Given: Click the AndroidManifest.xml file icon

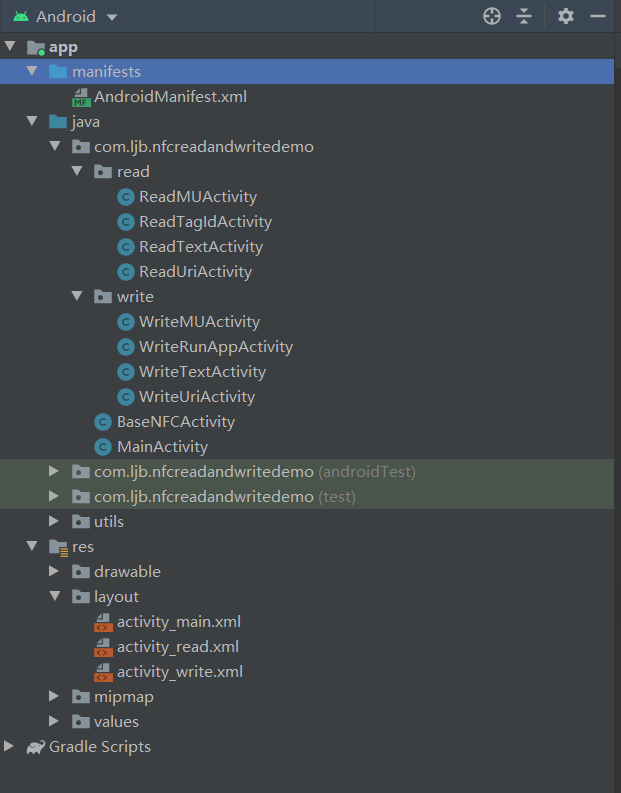Looking at the screenshot, I should [81, 97].
